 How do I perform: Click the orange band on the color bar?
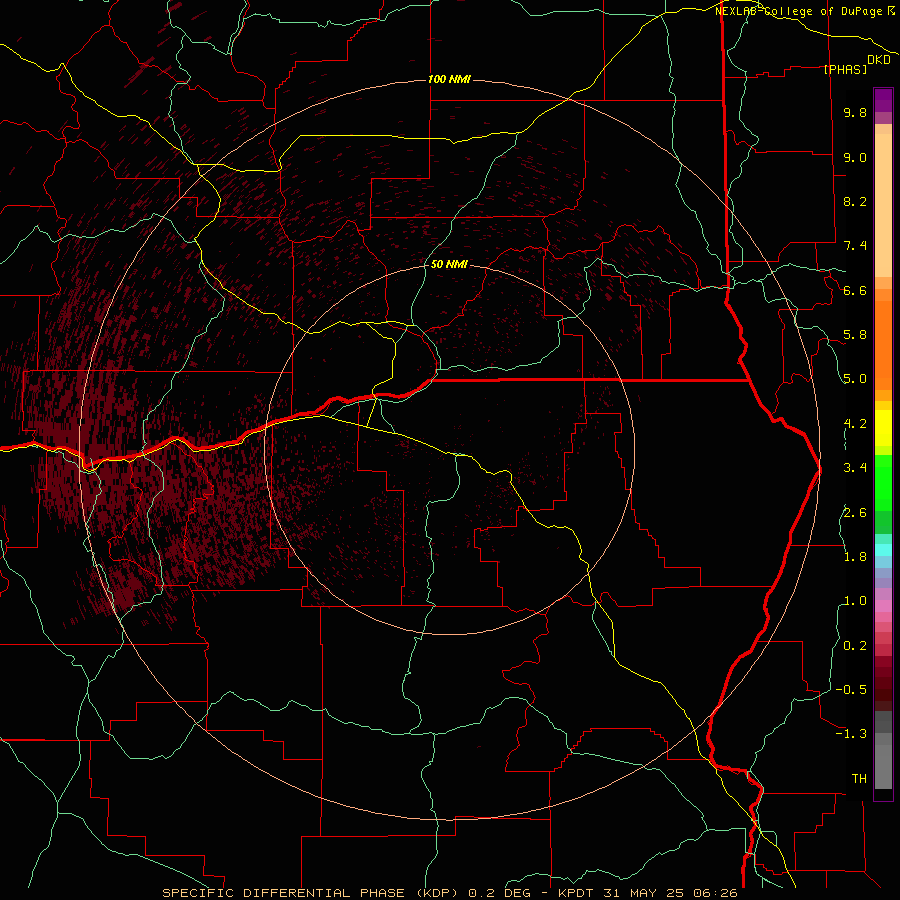(x=883, y=346)
